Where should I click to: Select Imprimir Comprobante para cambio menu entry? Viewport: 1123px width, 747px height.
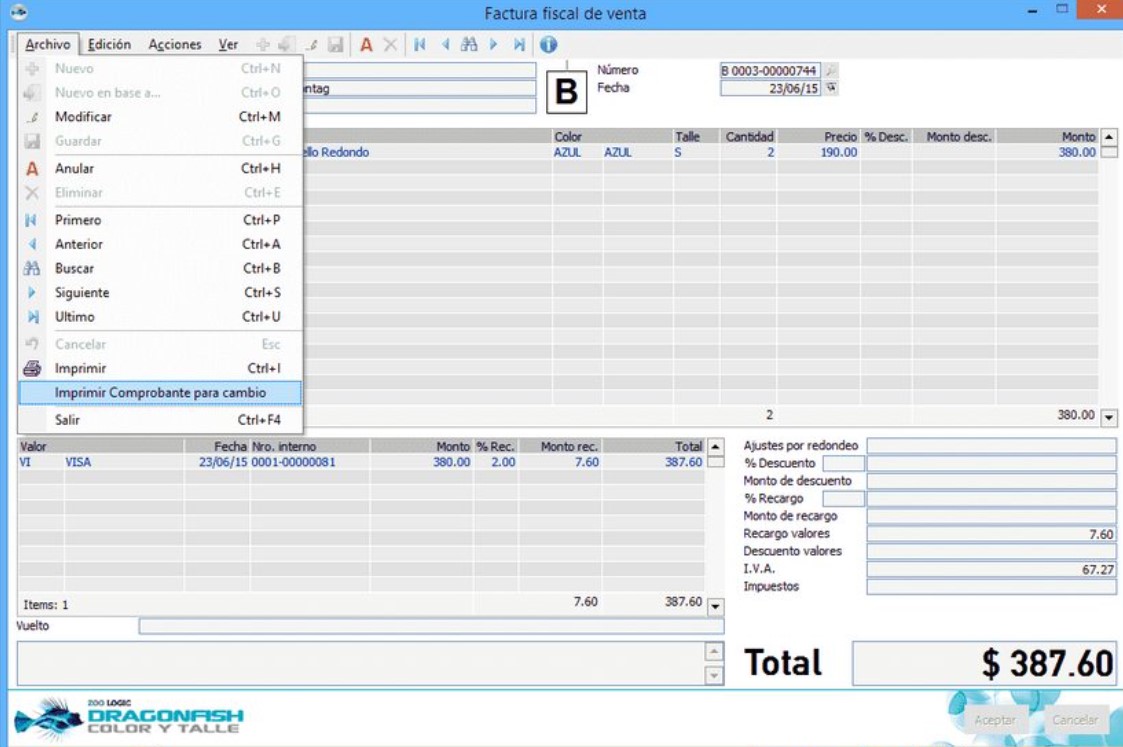pos(160,393)
